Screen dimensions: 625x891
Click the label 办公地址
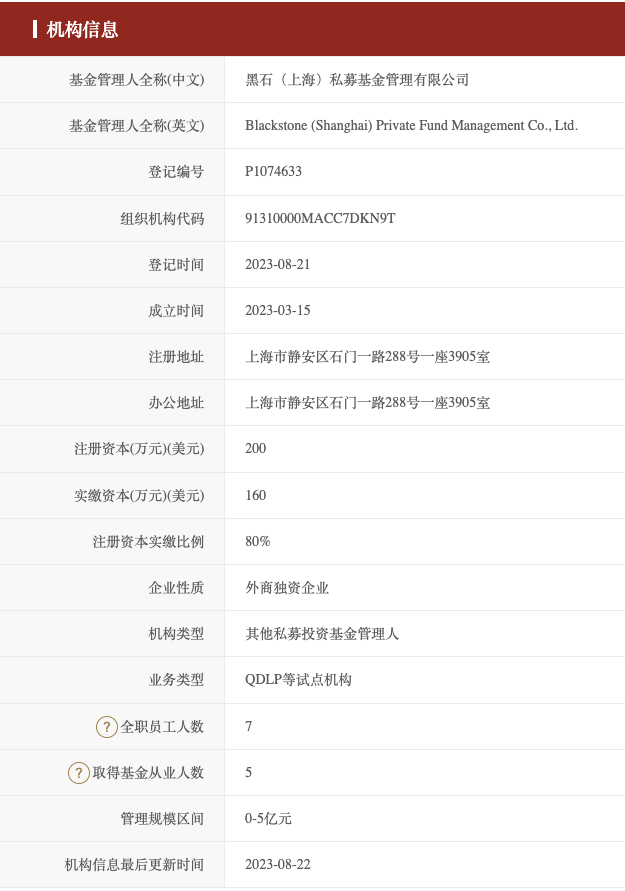pyautogui.click(x=176, y=403)
